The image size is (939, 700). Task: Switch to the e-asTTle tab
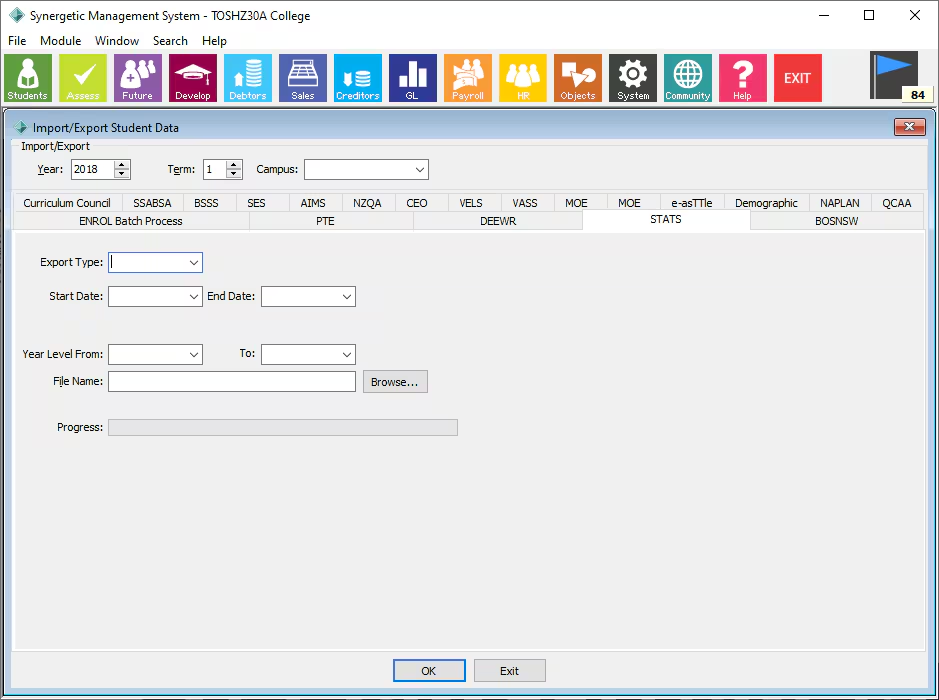pos(692,203)
